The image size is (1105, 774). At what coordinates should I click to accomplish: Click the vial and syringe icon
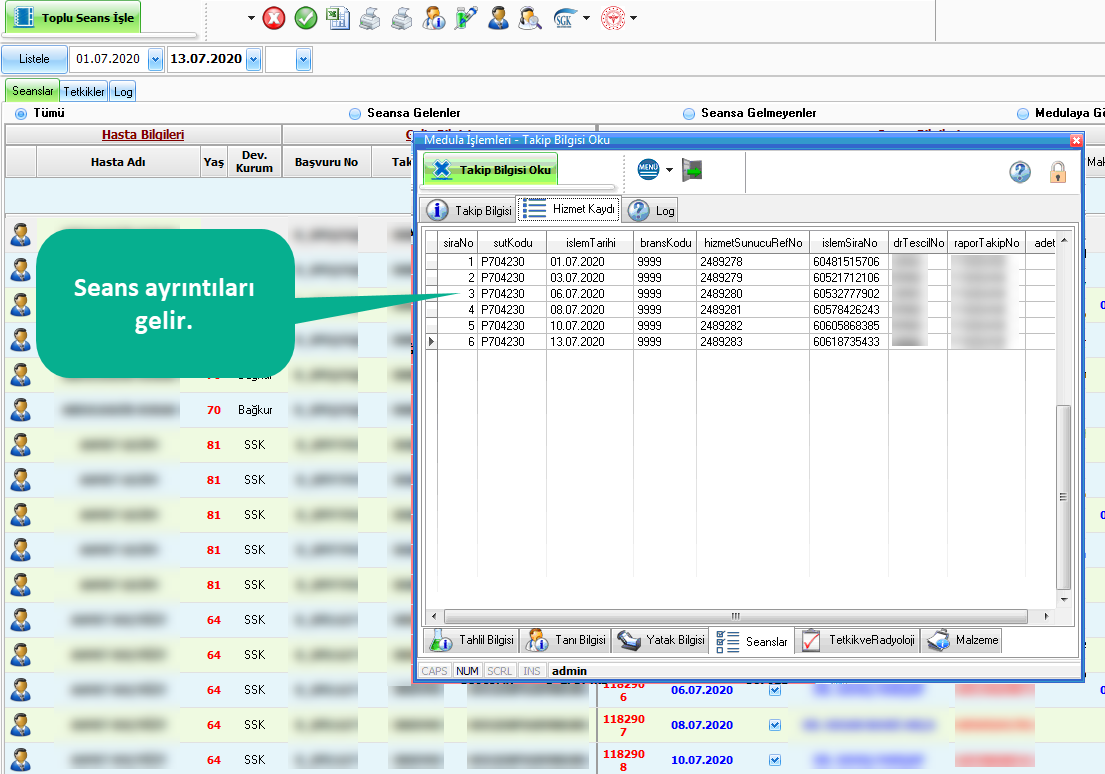pyautogui.click(x=466, y=18)
